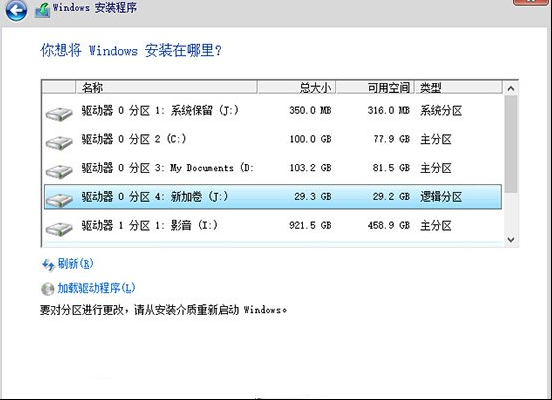Click the heading 你想将 Windows 安装在哪里?
The image size is (552, 400).
[131, 50]
